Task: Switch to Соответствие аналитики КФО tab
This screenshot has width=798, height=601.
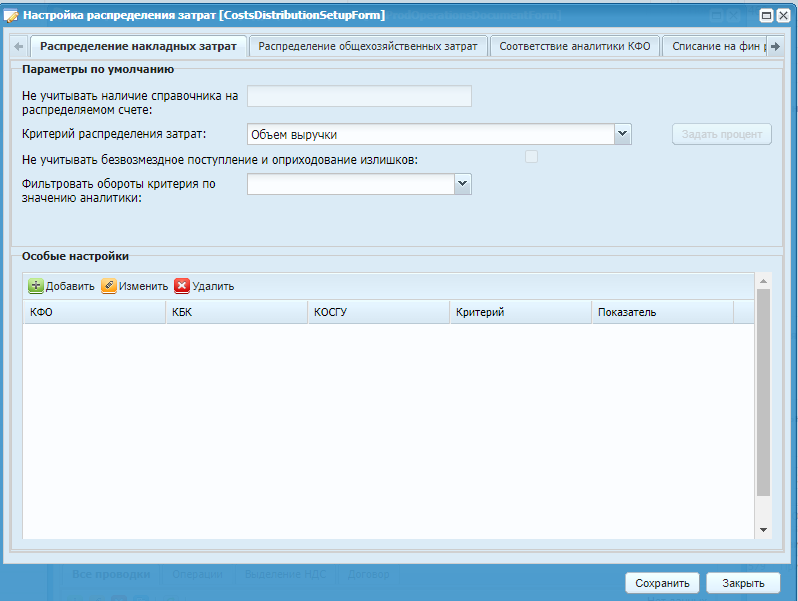Action: [x=575, y=46]
